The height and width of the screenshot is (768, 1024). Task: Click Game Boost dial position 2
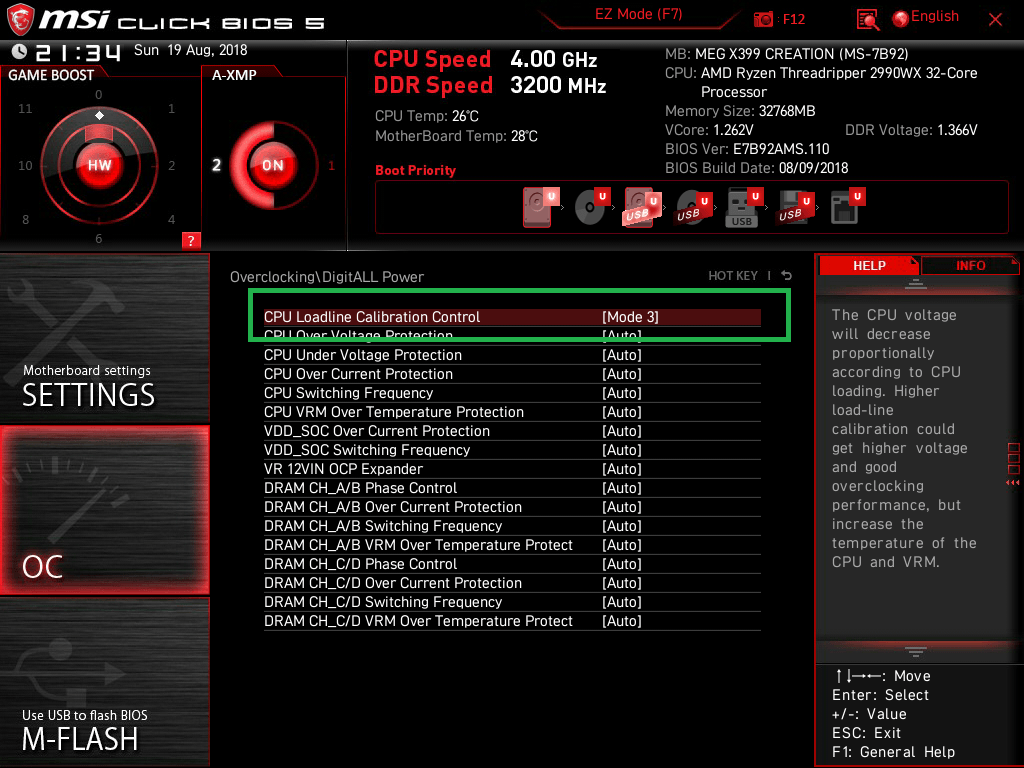(171, 166)
